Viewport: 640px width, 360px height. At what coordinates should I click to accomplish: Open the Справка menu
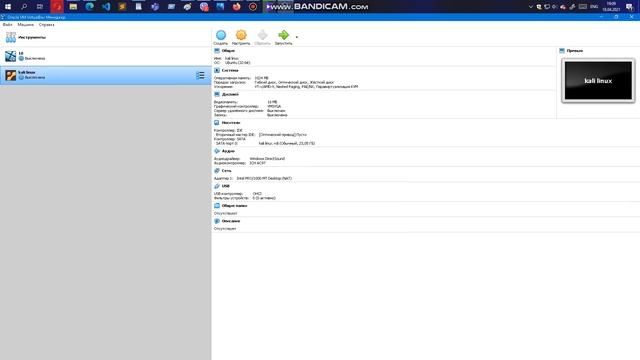coord(47,24)
